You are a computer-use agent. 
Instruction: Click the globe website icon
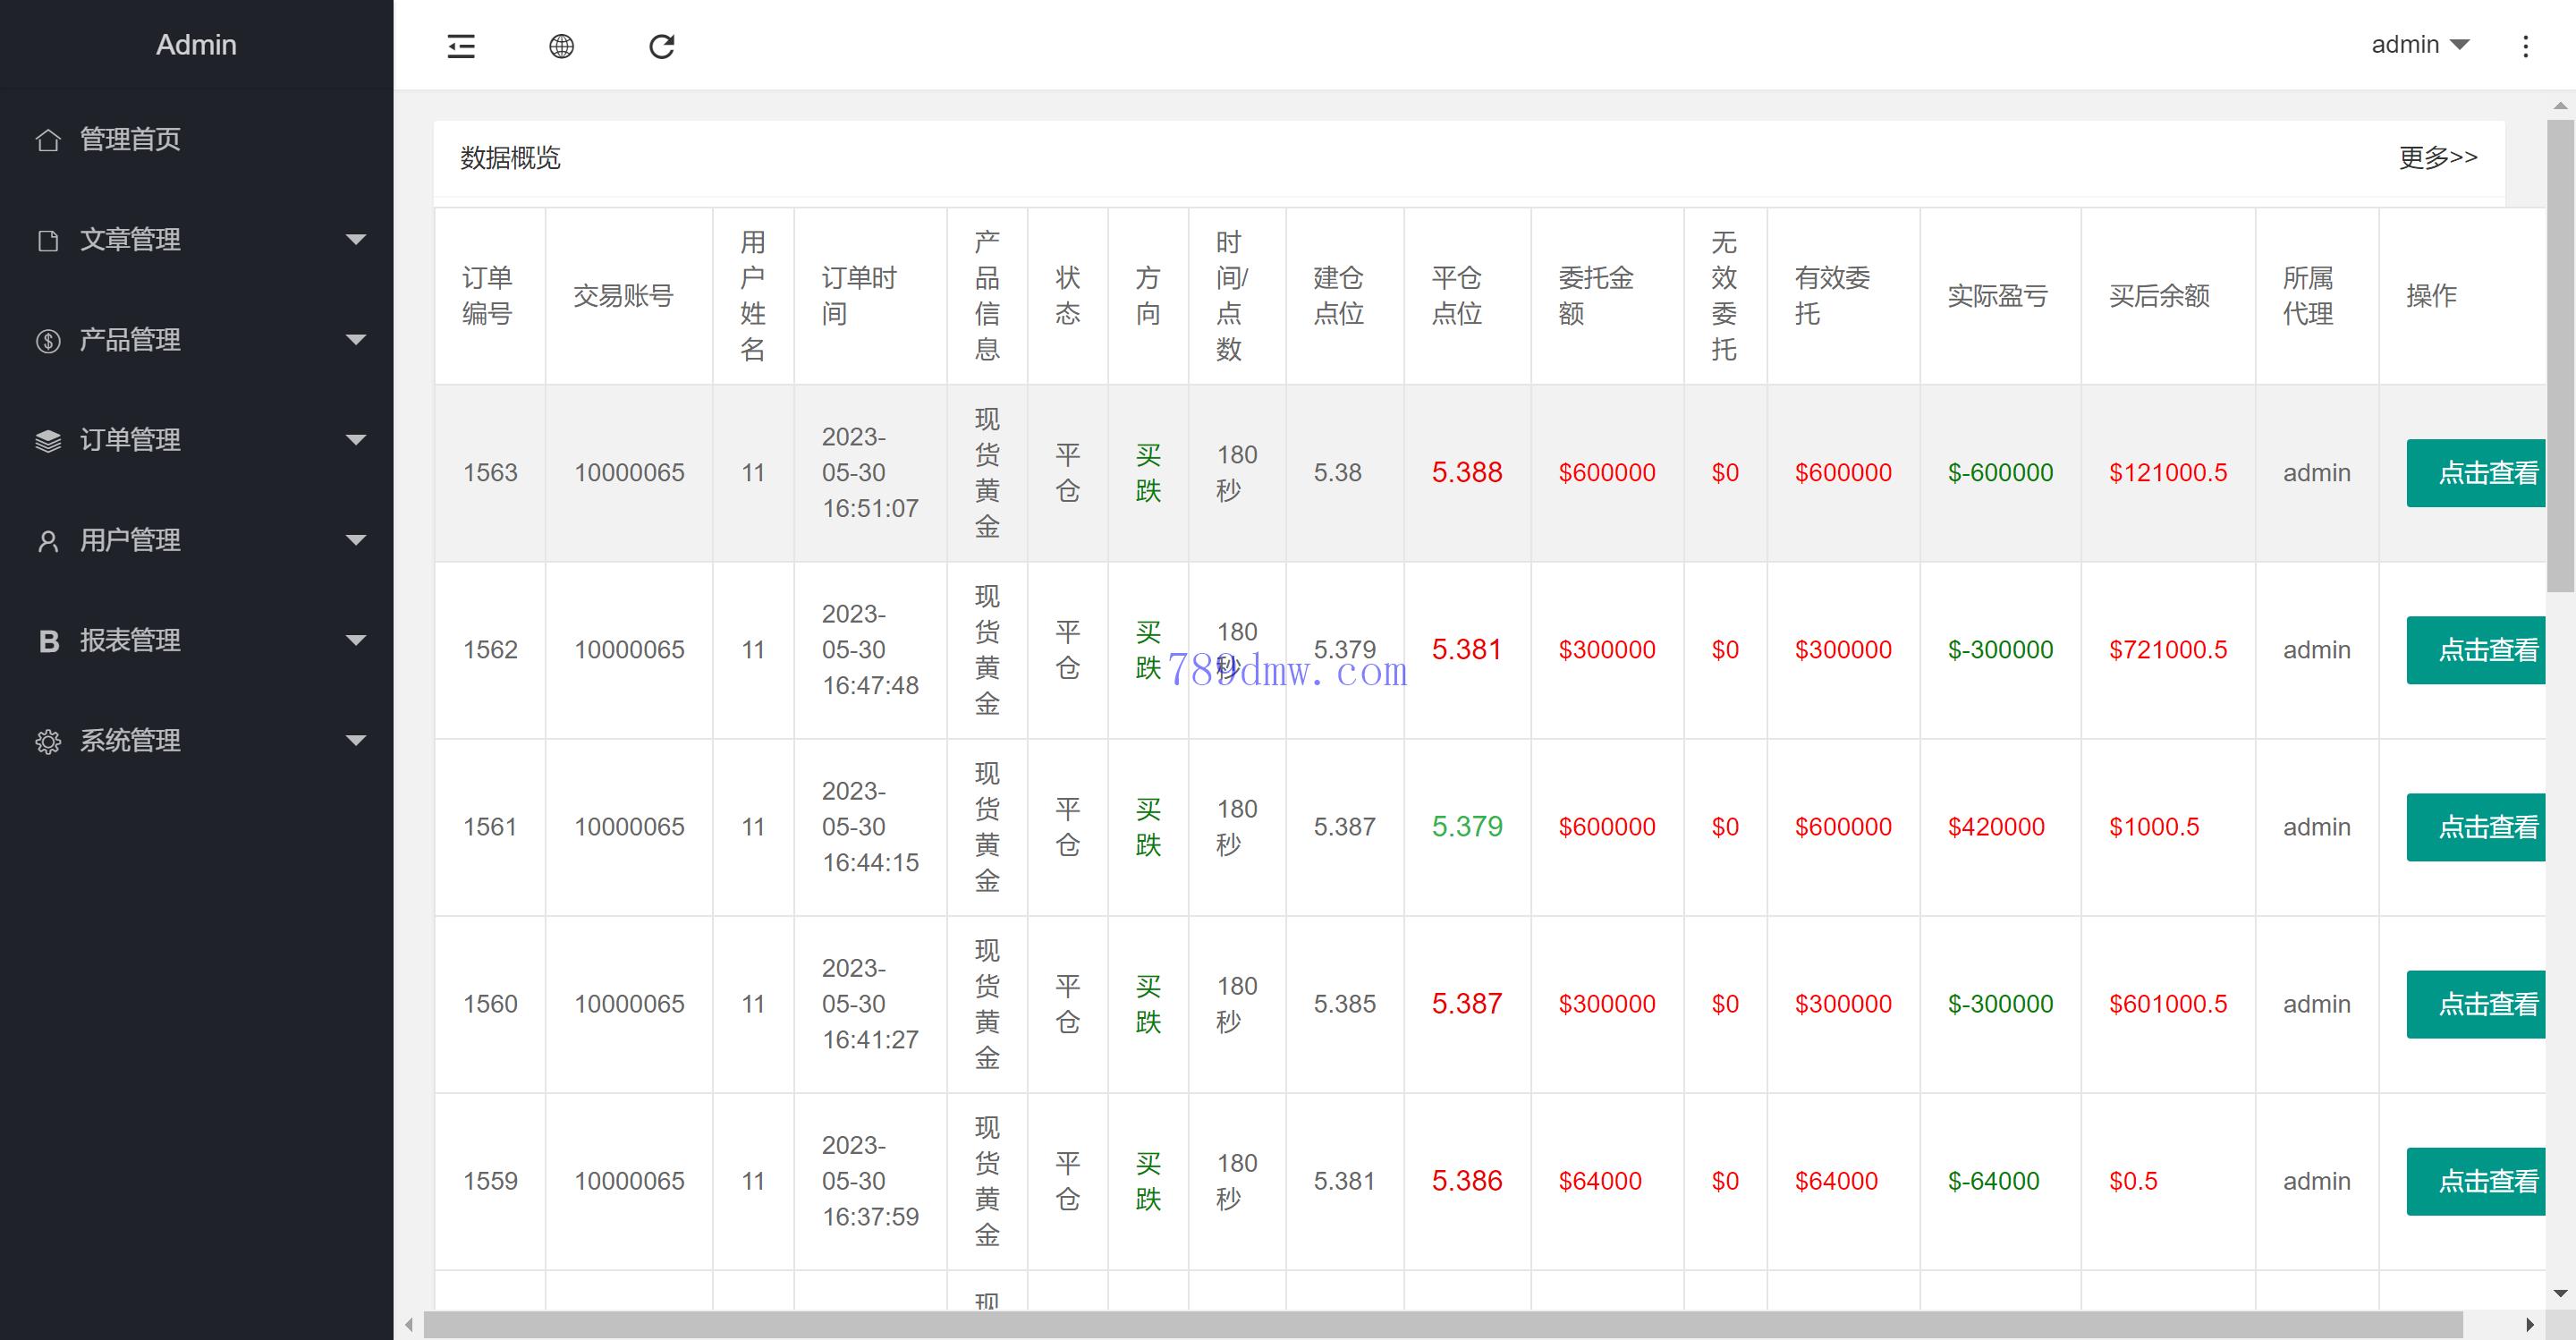click(x=562, y=46)
